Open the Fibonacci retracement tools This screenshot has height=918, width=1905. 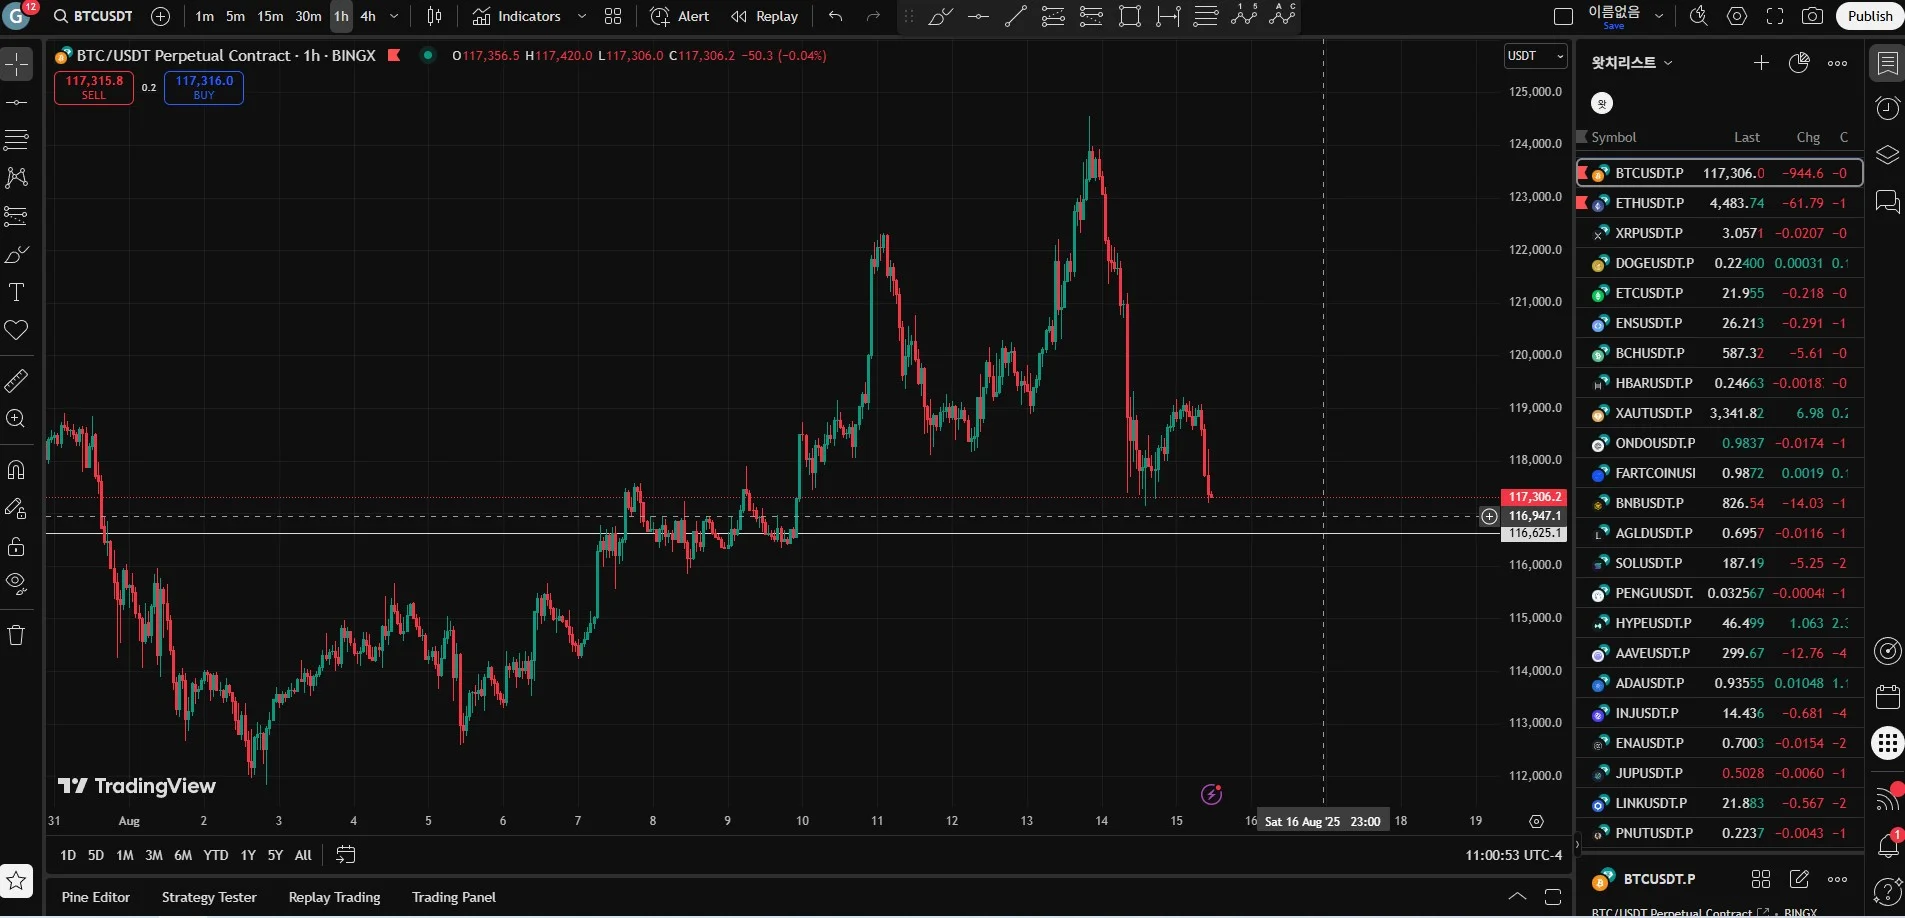[17, 140]
